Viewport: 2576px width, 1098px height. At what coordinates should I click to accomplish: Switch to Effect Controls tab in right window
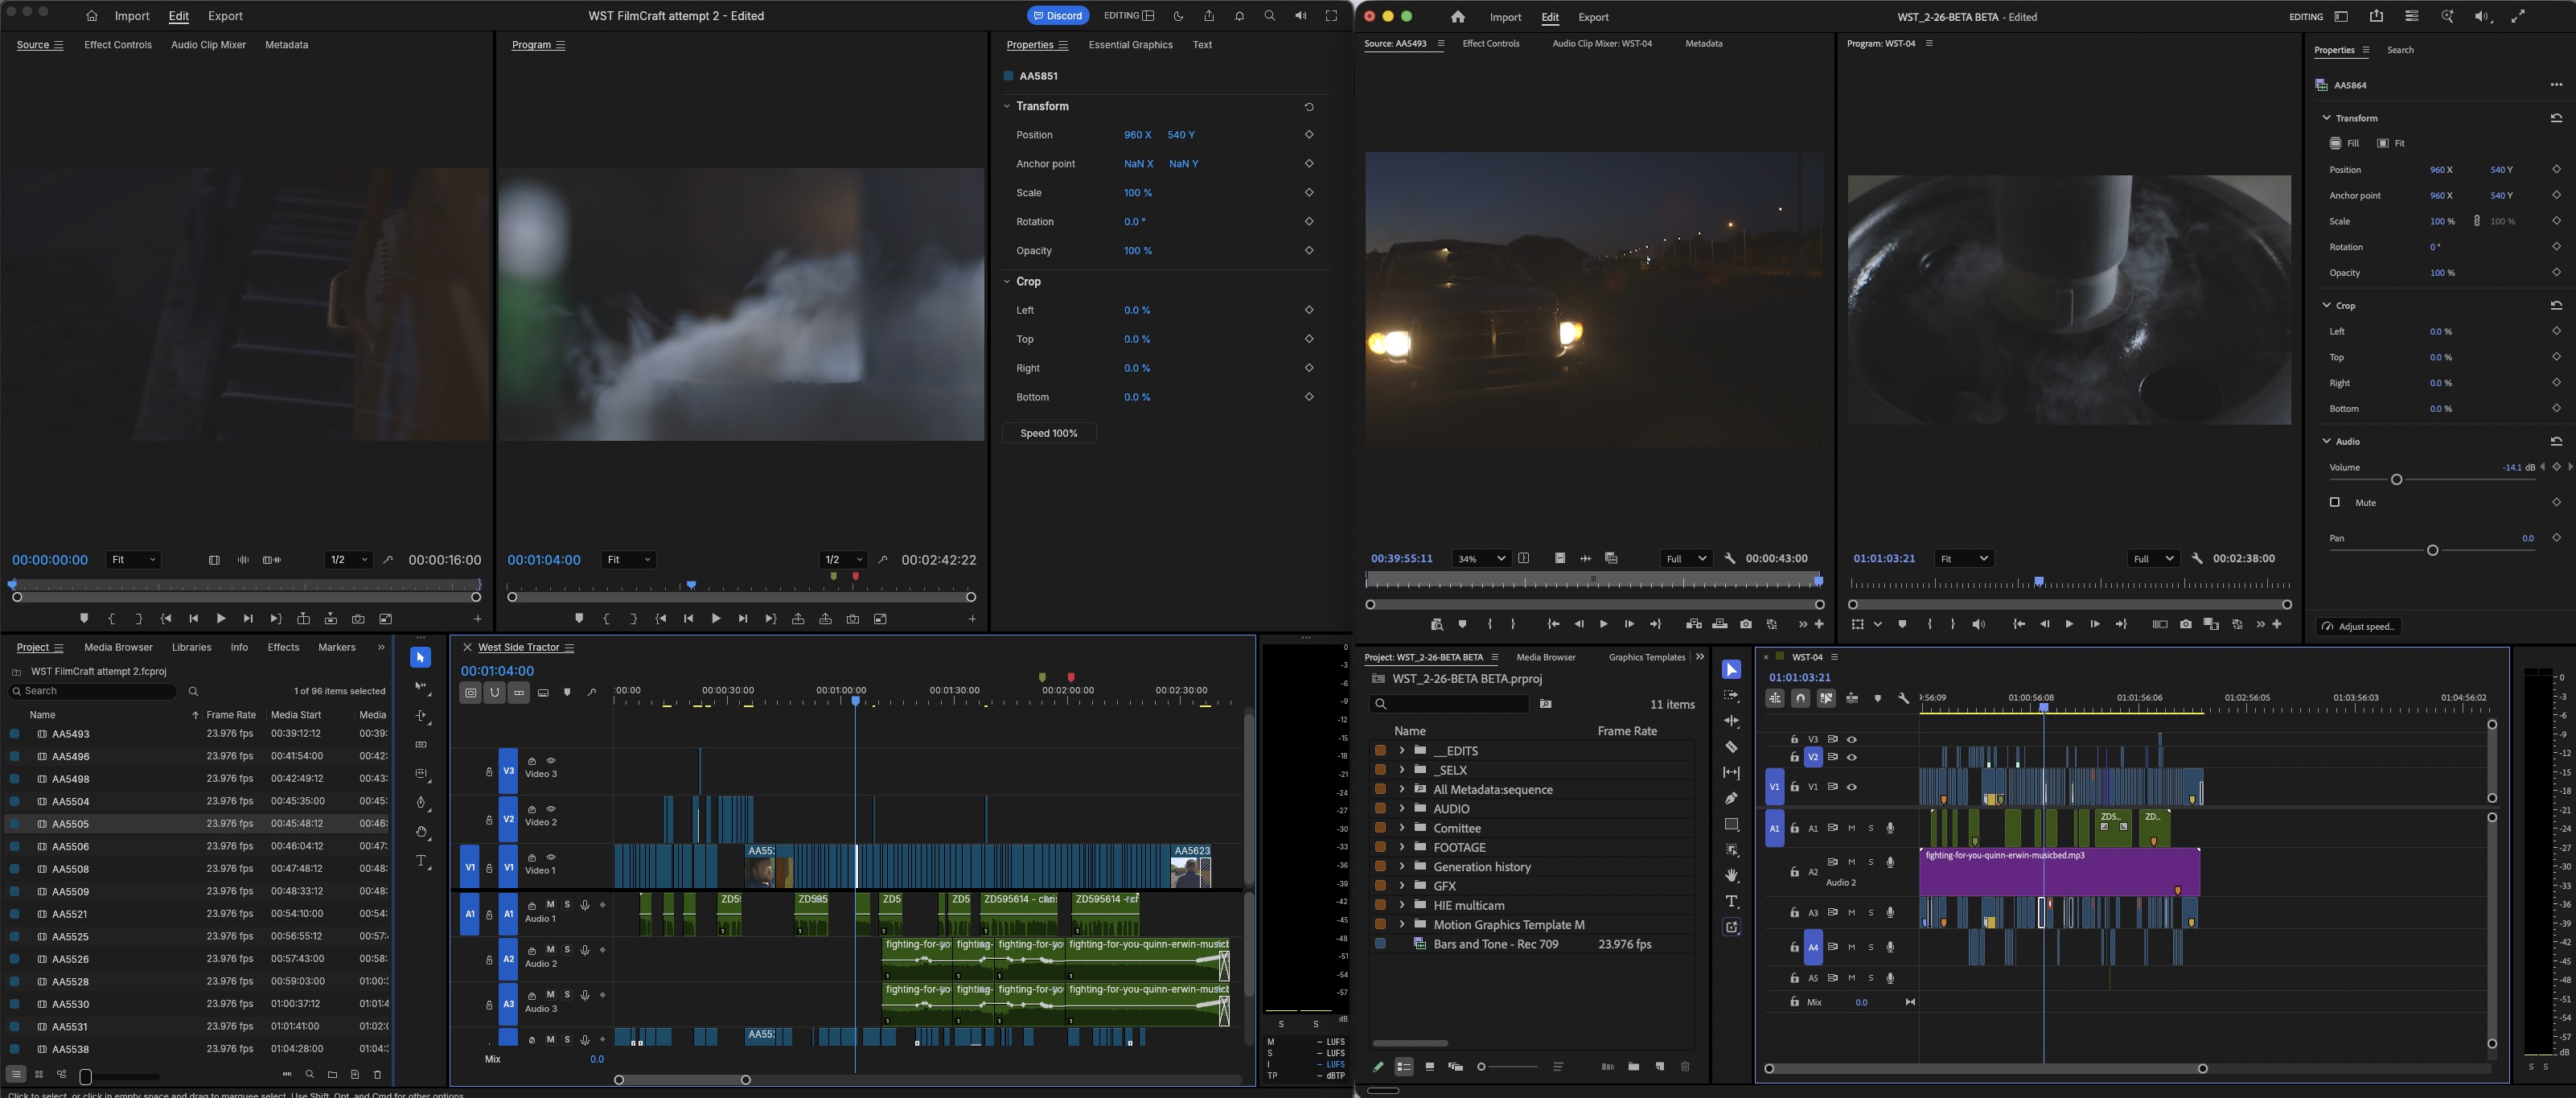click(x=1490, y=44)
